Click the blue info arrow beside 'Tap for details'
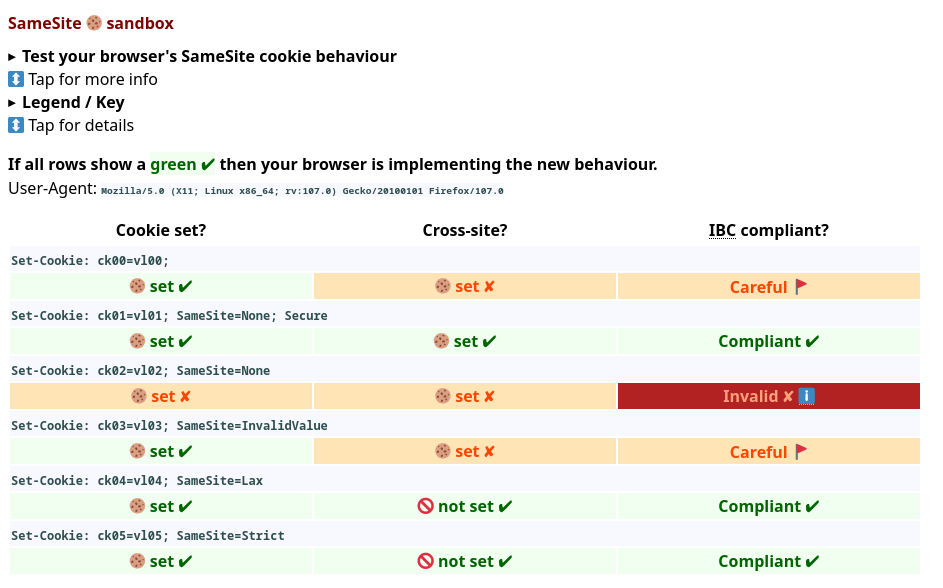Image resolution: width=943 pixels, height=588 pixels. point(15,125)
